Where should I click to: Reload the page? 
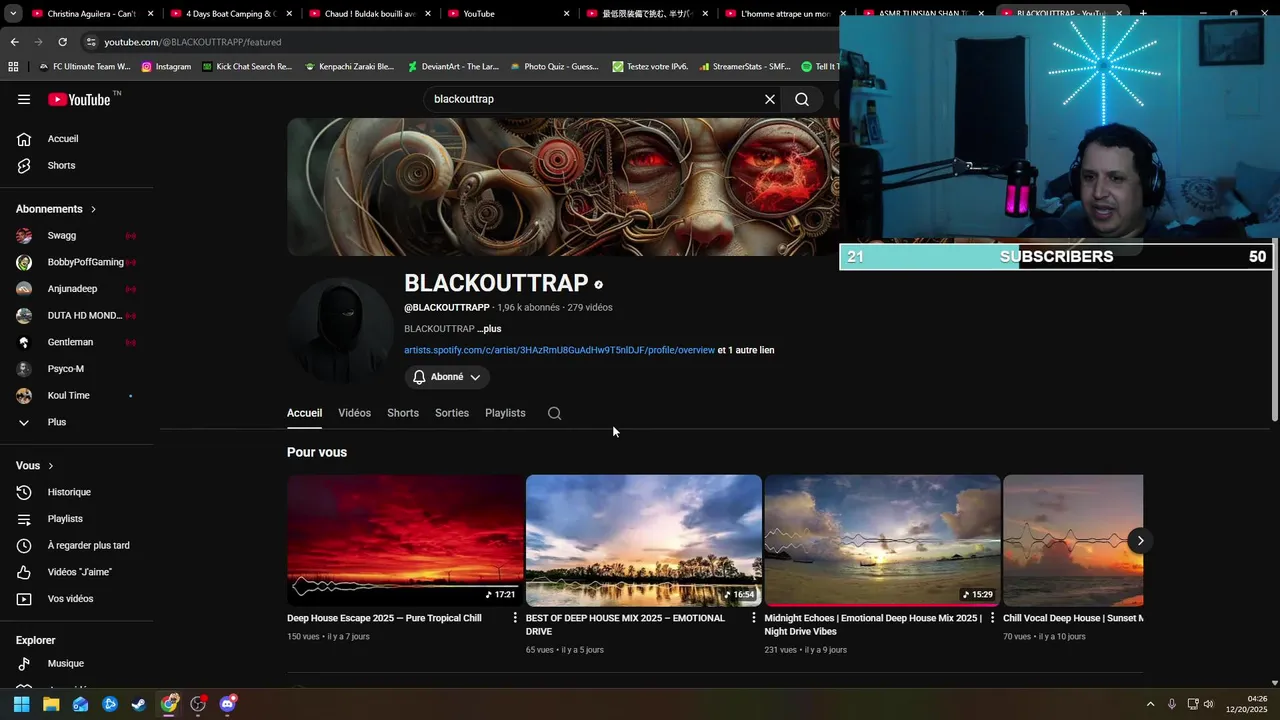[62, 42]
